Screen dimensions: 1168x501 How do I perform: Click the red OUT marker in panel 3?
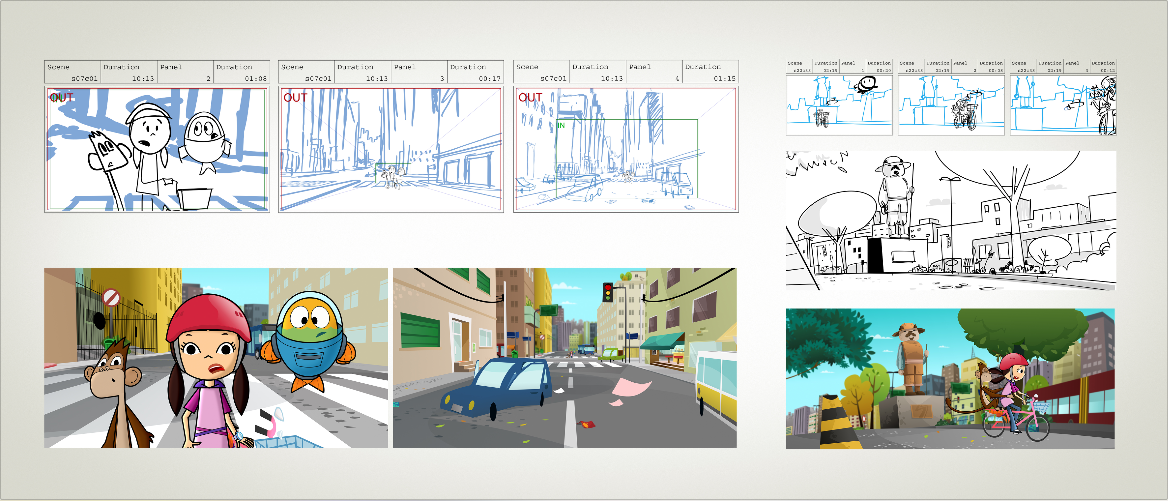[x=295, y=98]
